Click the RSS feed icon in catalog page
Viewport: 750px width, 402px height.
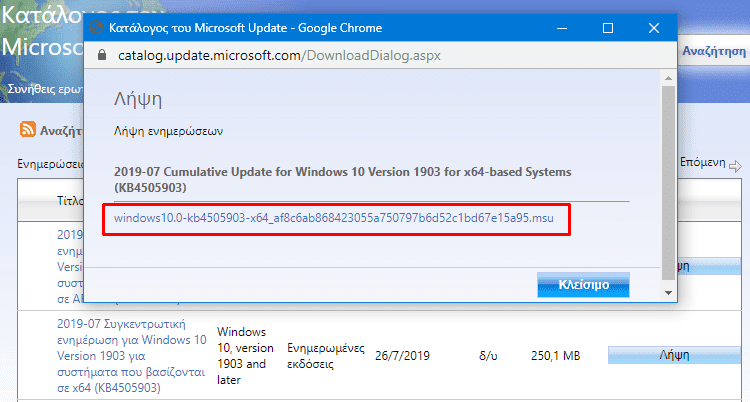(28, 129)
